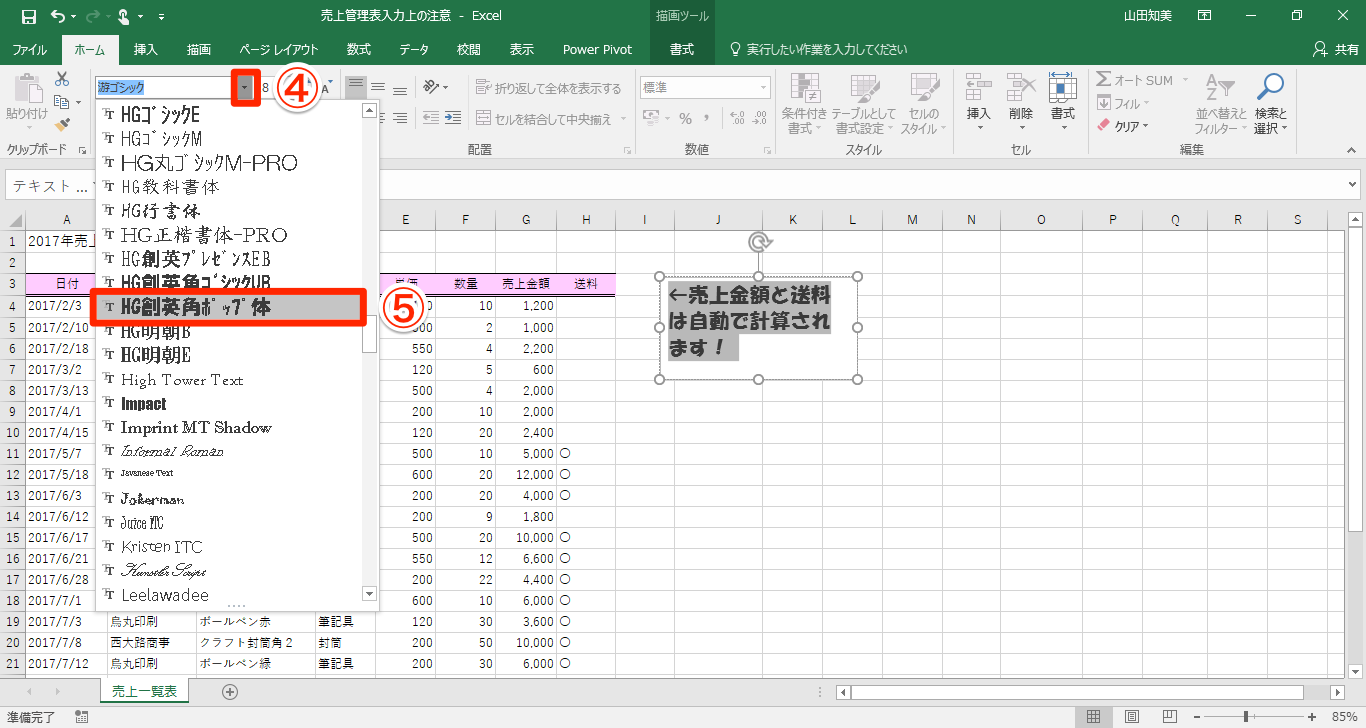The height and width of the screenshot is (728, 1366).
Task: Align text to the top
Action: tap(356, 88)
